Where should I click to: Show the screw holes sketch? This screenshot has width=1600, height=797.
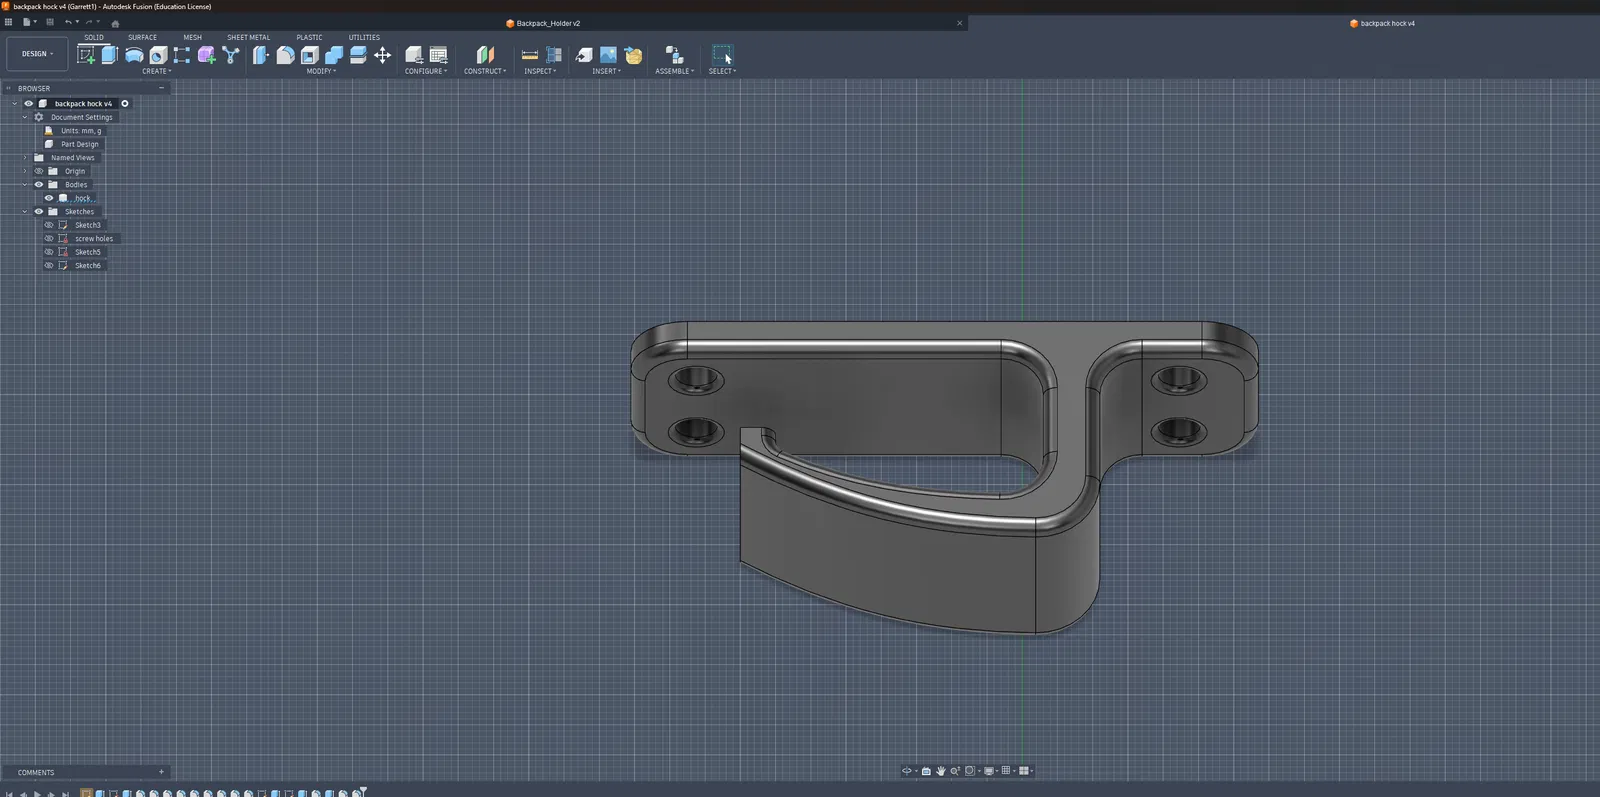[48, 239]
